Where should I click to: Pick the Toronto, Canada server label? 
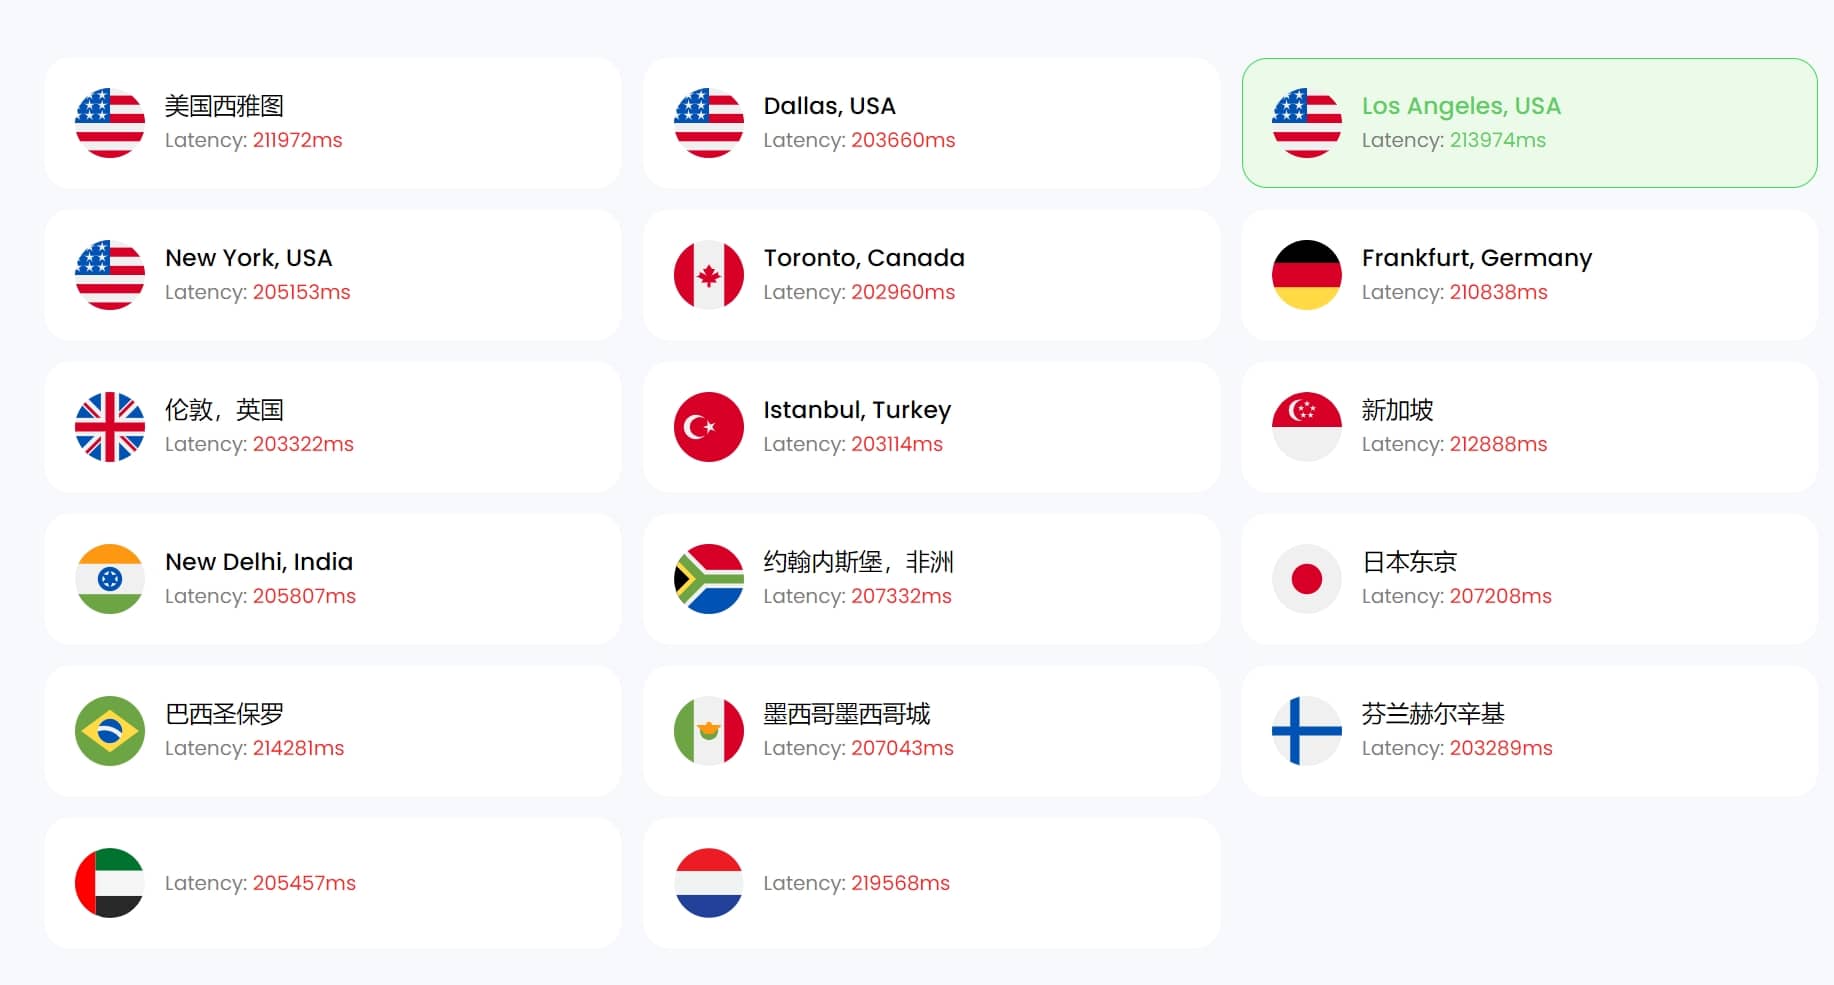863,258
